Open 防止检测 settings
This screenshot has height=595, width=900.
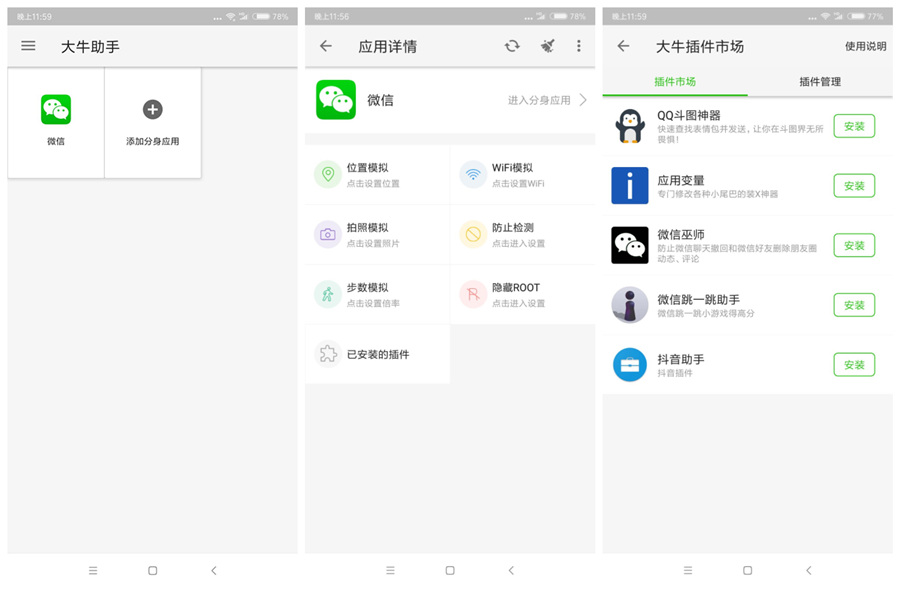(x=522, y=235)
